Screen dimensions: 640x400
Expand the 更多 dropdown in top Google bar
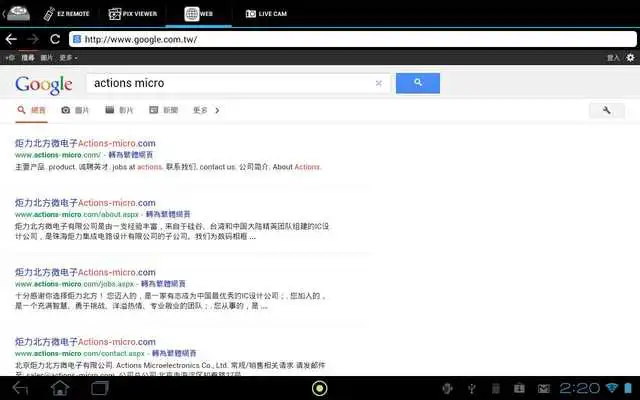[68, 58]
